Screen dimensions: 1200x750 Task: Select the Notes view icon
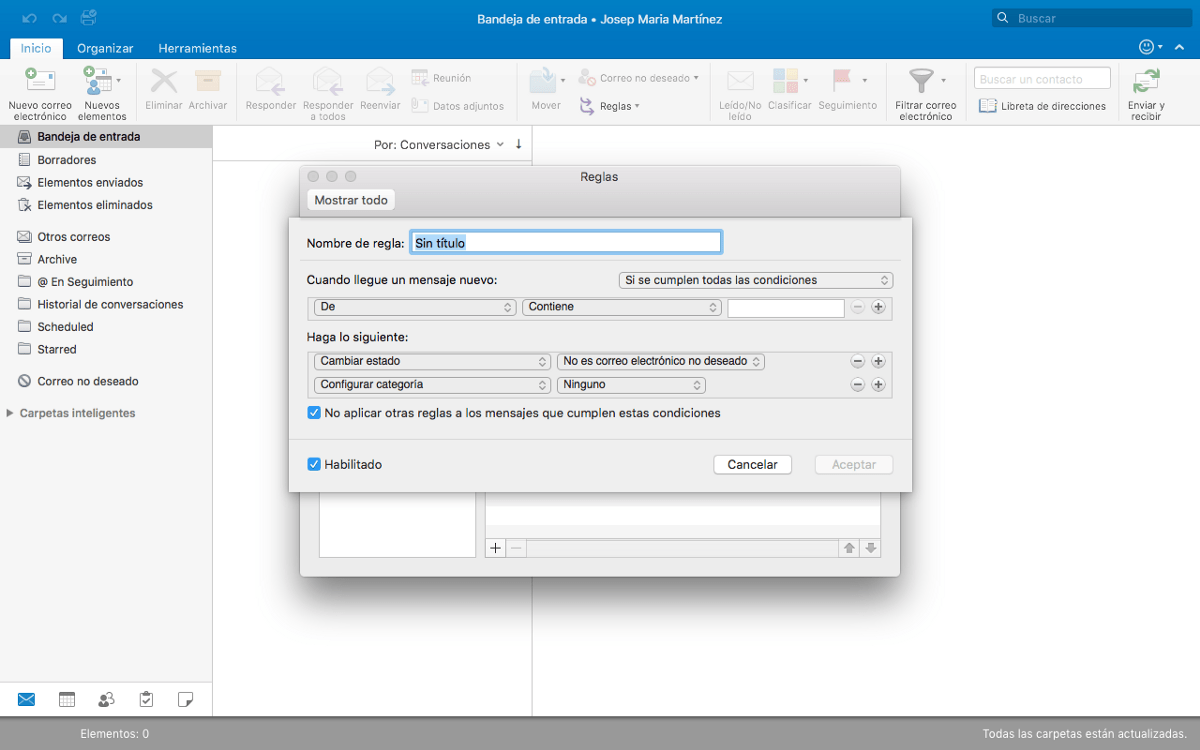[186, 699]
